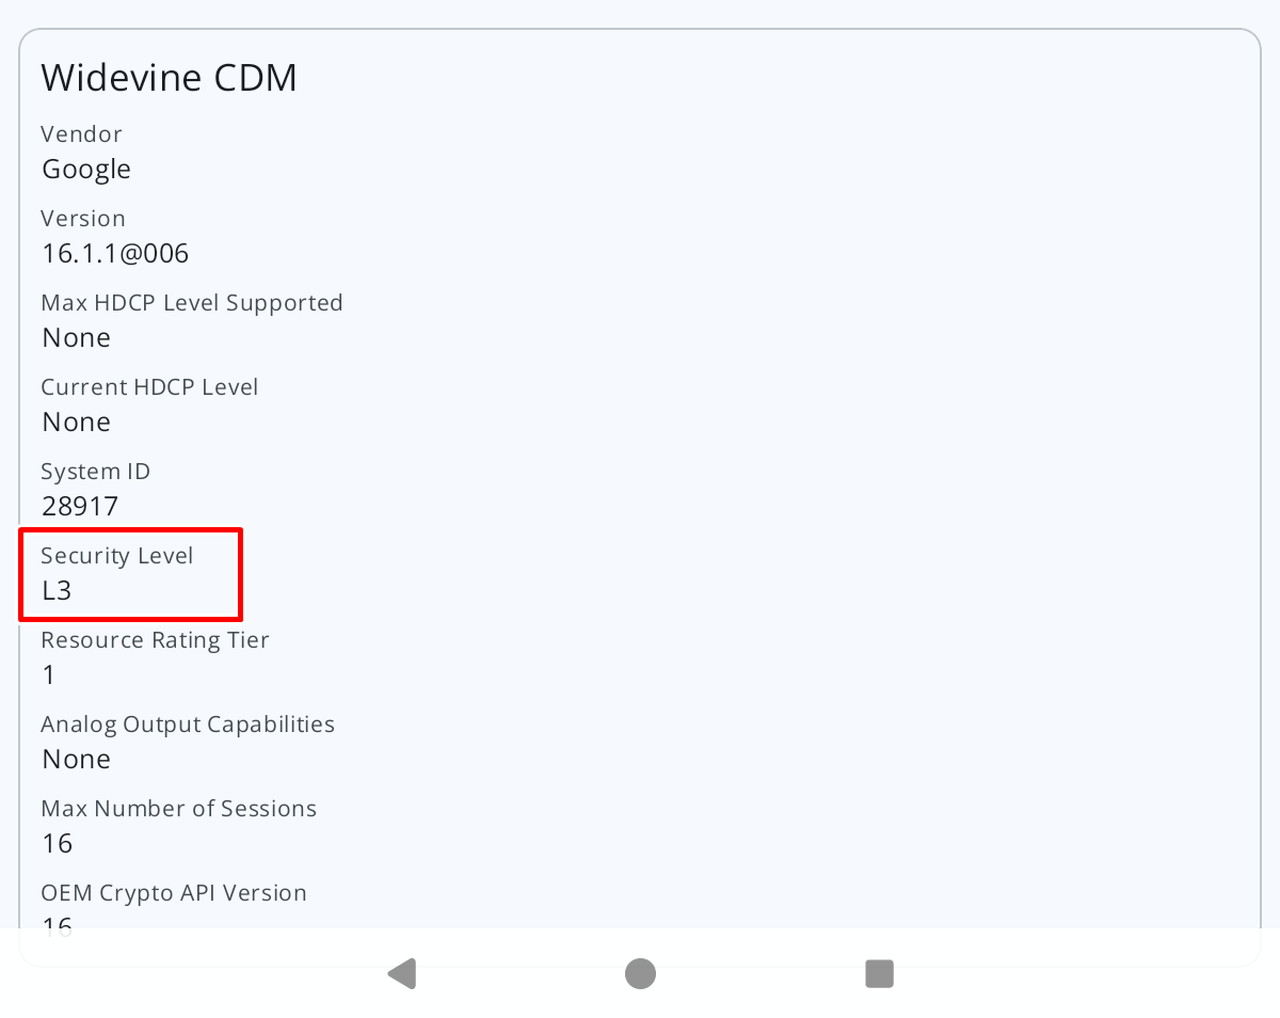
Task: Tap the System ID label
Action: point(95,472)
